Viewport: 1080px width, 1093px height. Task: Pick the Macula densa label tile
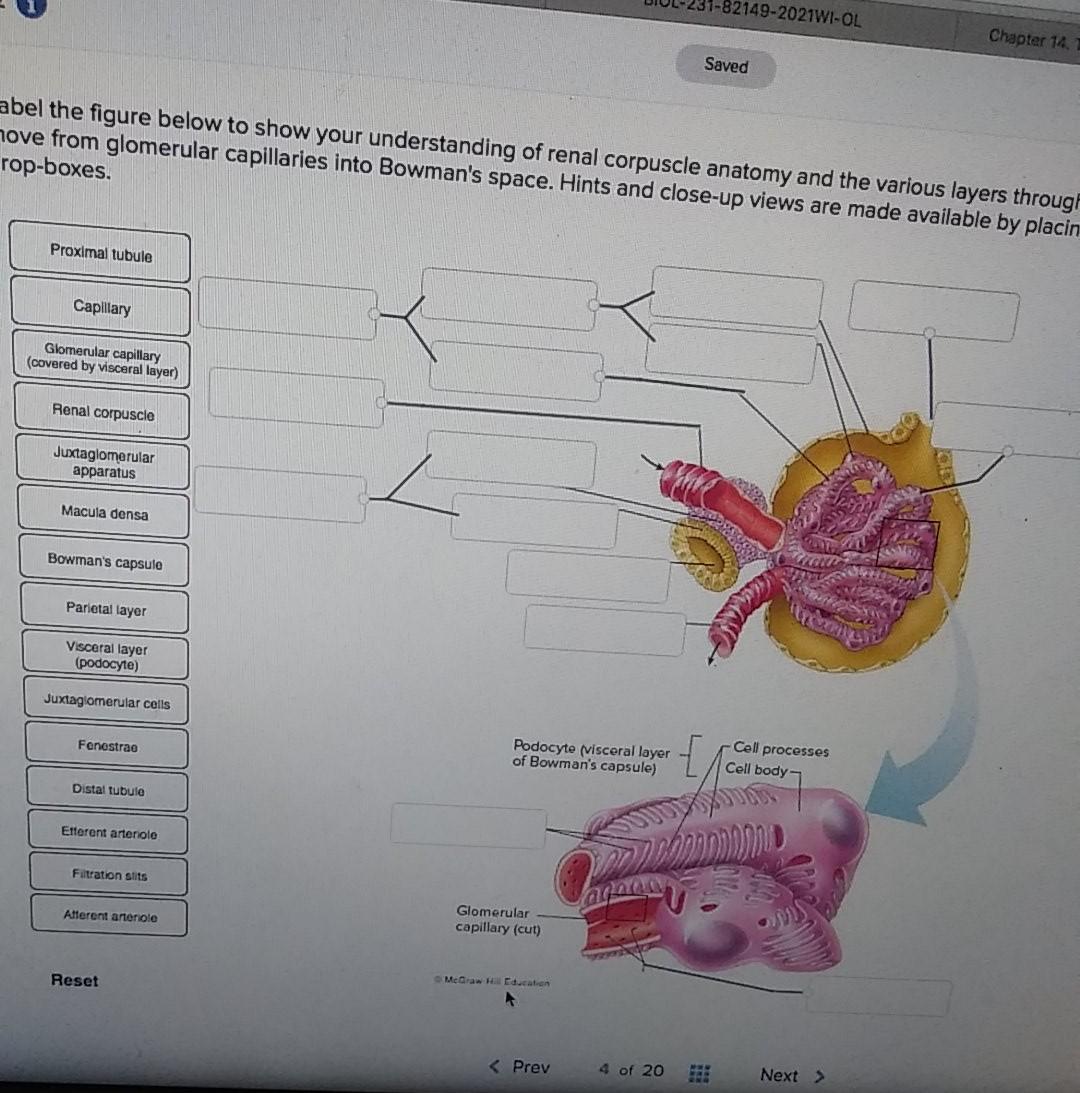pos(104,512)
